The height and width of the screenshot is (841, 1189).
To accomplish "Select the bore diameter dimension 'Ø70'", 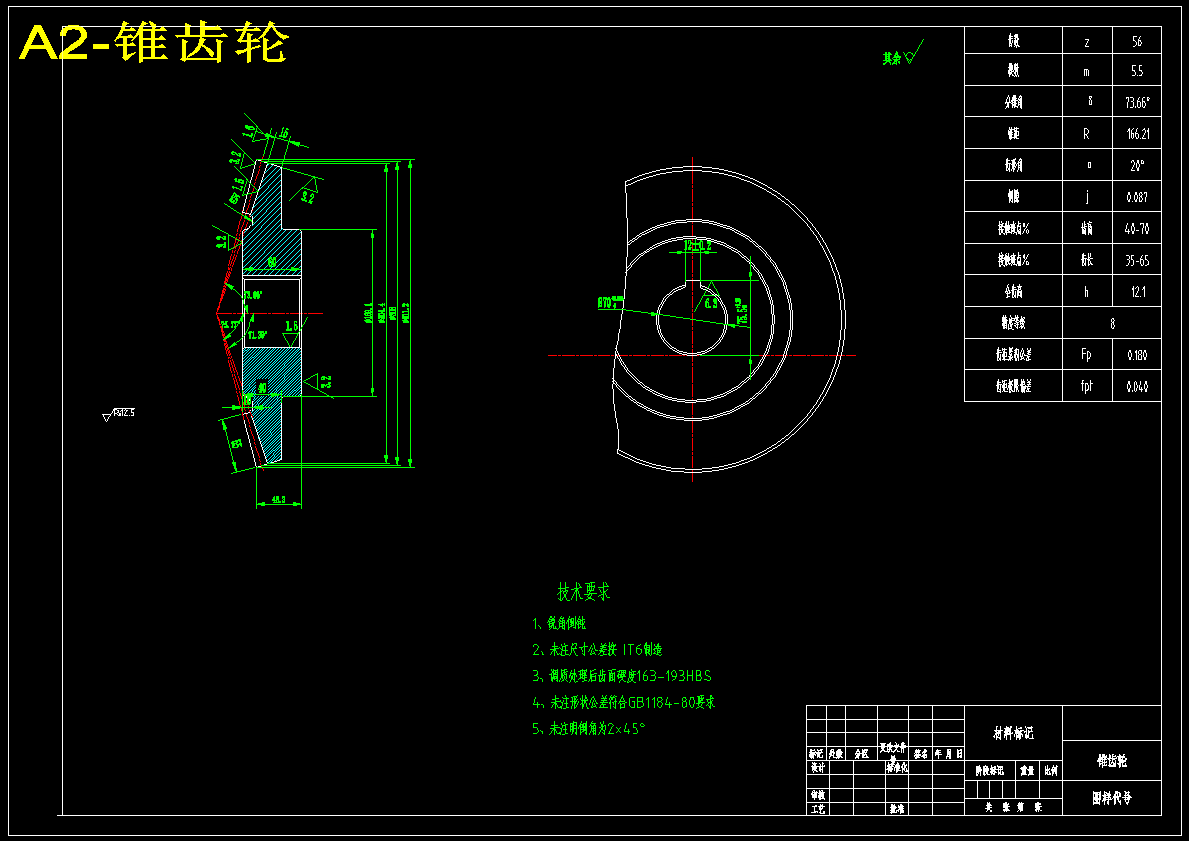I will 611,303.
